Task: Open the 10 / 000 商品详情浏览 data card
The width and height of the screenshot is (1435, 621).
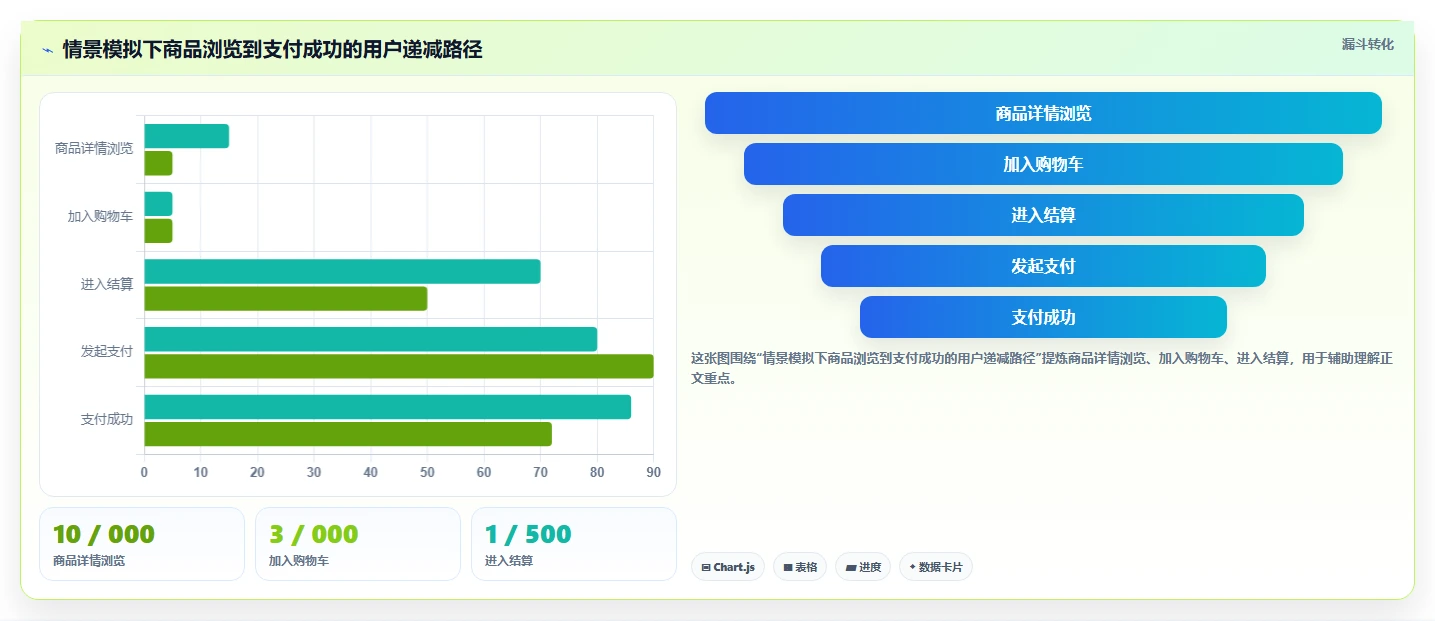Action: (x=142, y=544)
